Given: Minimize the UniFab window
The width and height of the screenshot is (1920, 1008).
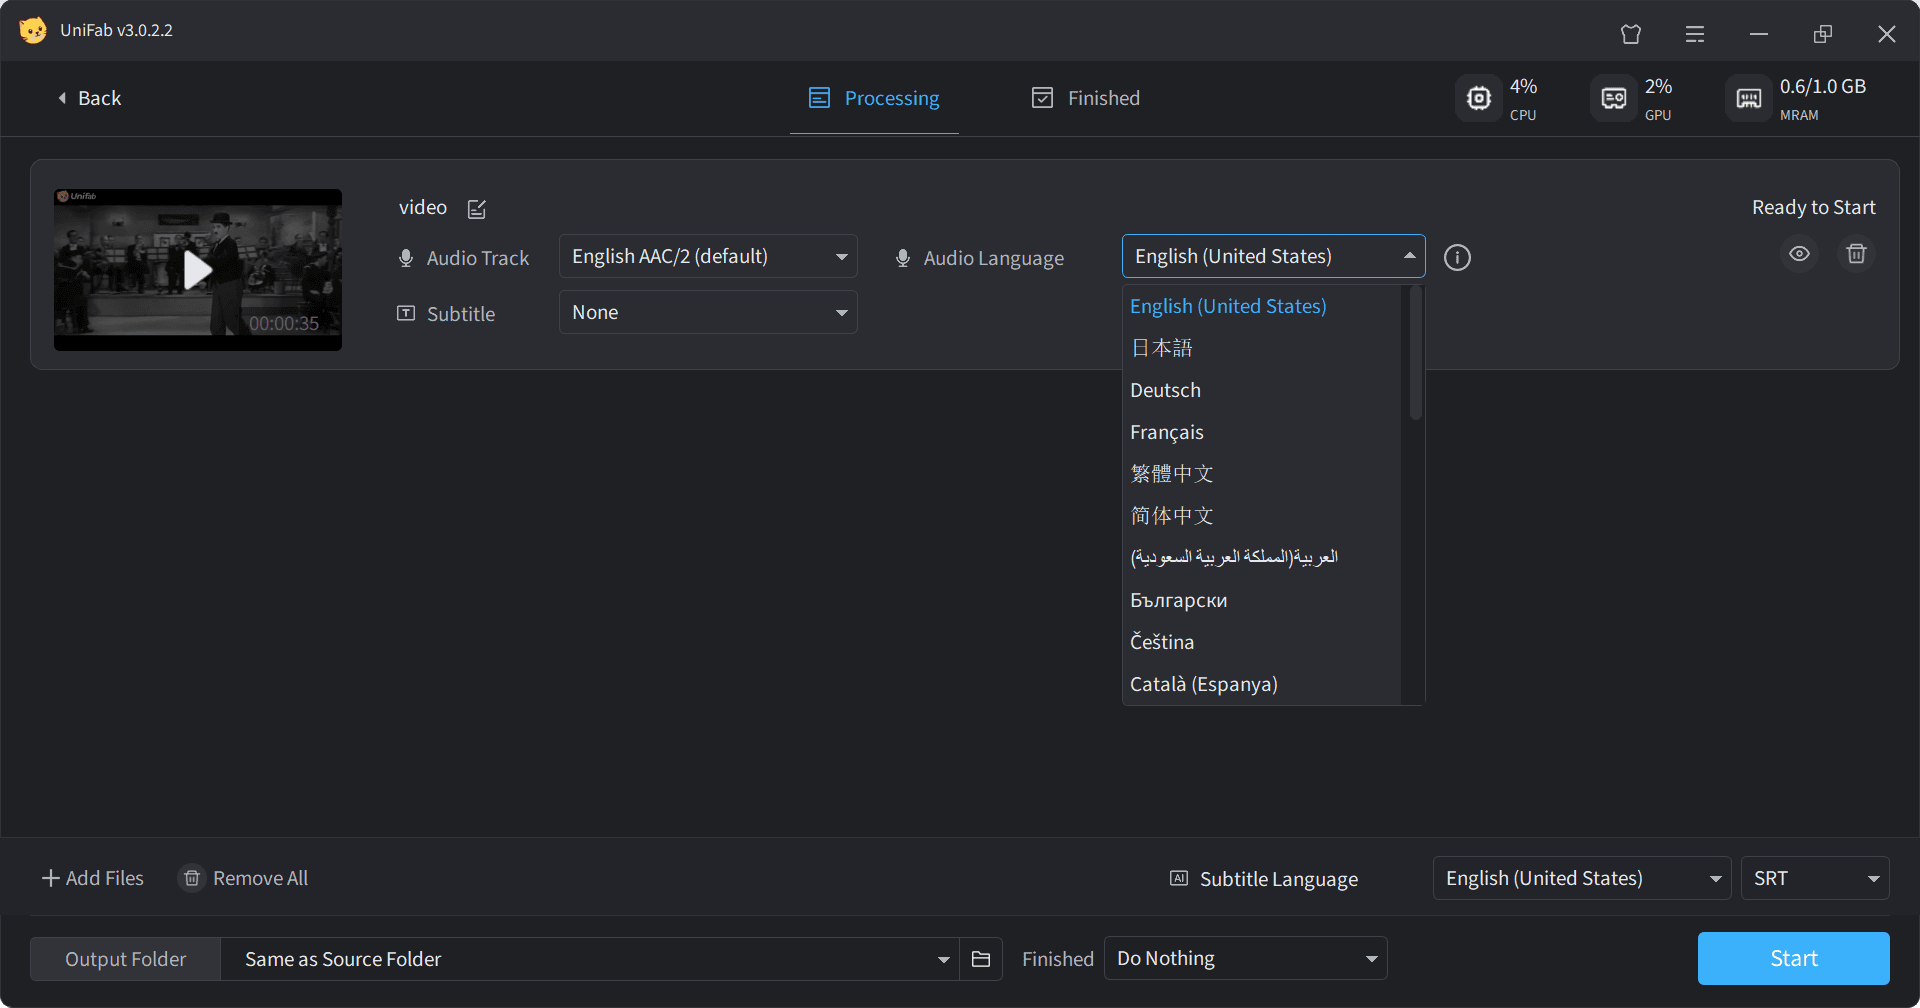Looking at the screenshot, I should 1759,34.
